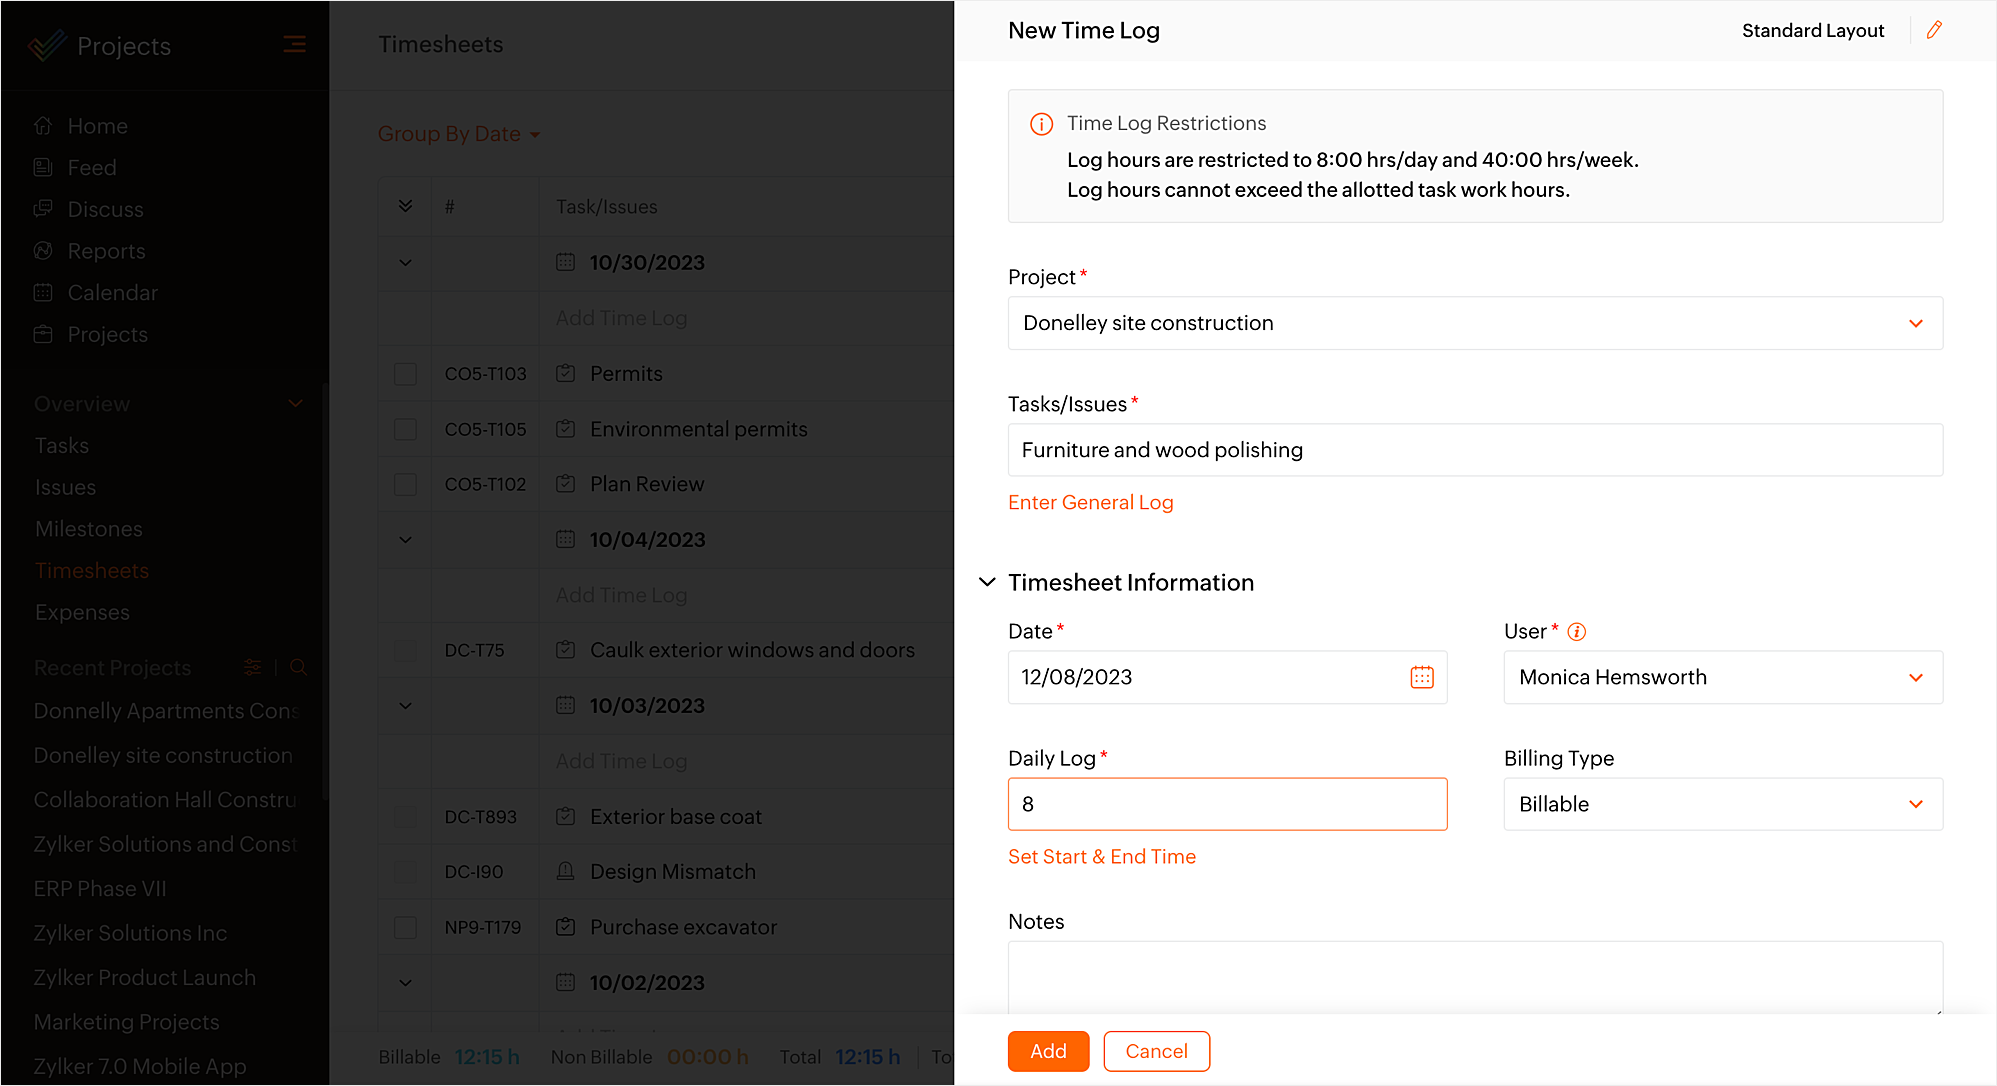
Task: Open the date picker calendar icon
Action: (1421, 677)
